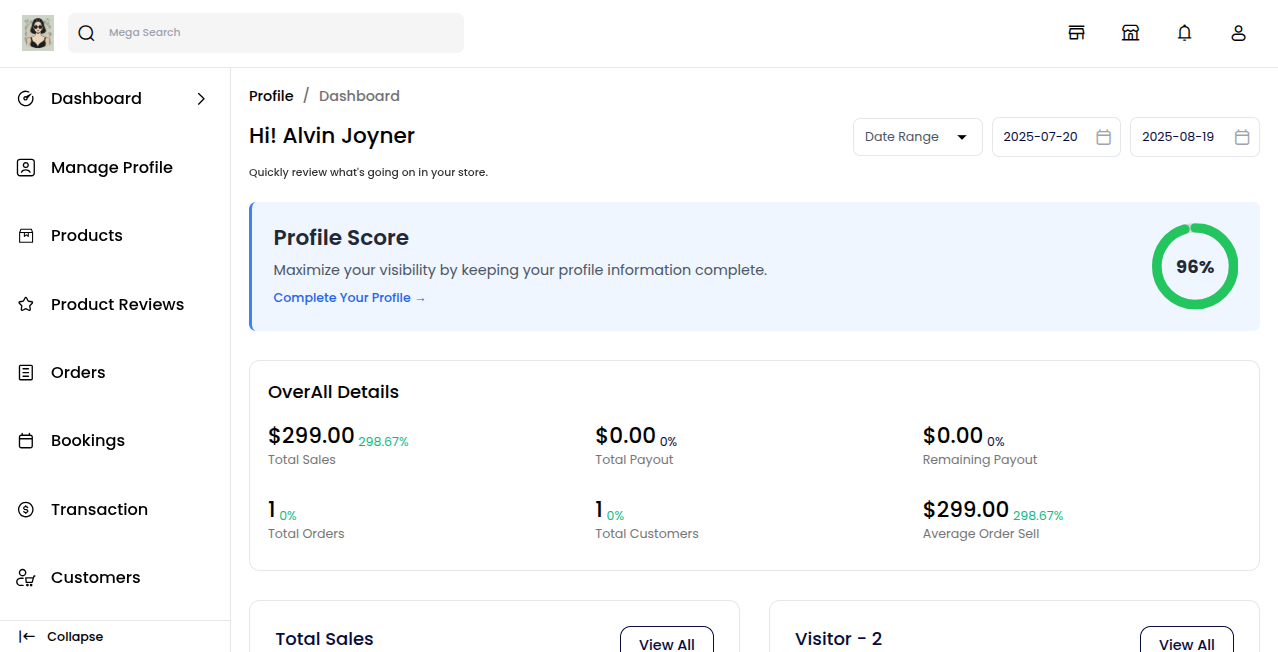Open the storefront icon in the top bar
The height and width of the screenshot is (652, 1278).
click(1076, 32)
